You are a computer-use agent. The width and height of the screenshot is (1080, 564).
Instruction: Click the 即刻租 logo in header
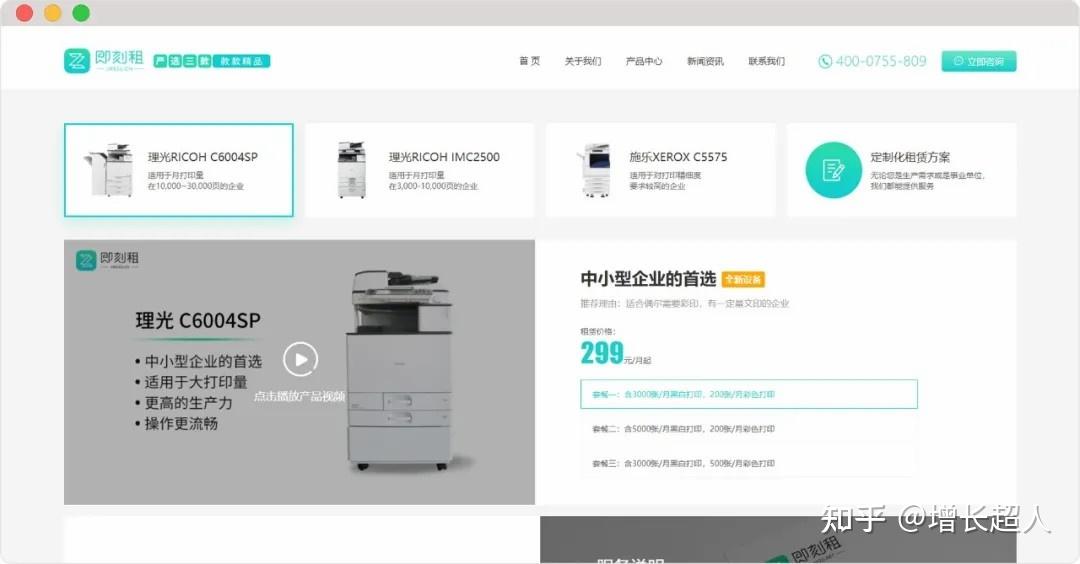click(104, 61)
